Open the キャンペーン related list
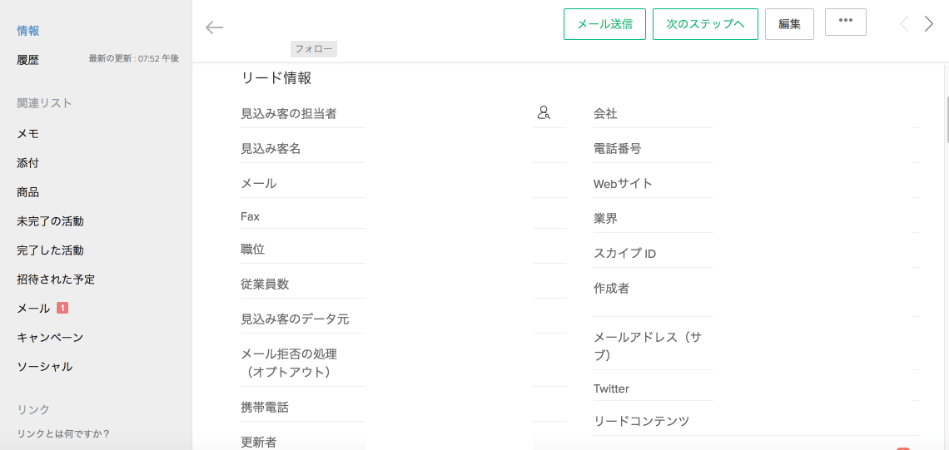949x450 pixels. 50,337
